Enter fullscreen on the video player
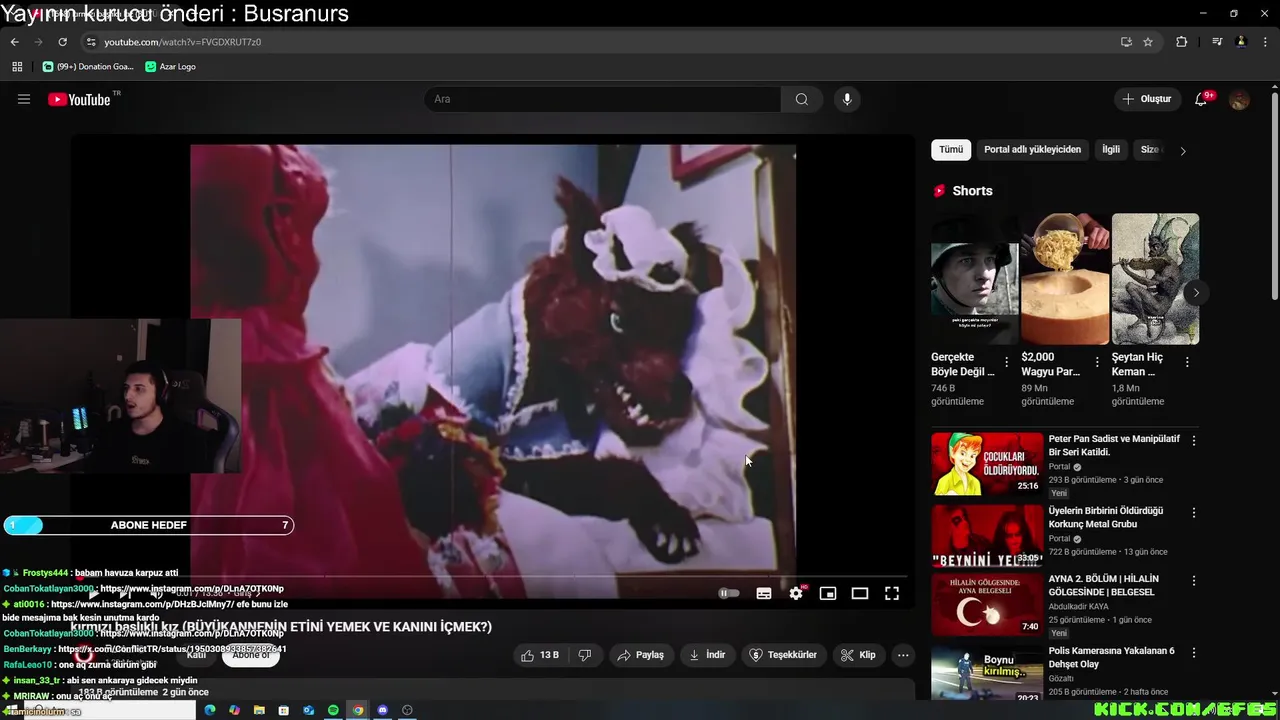 tap(892, 593)
